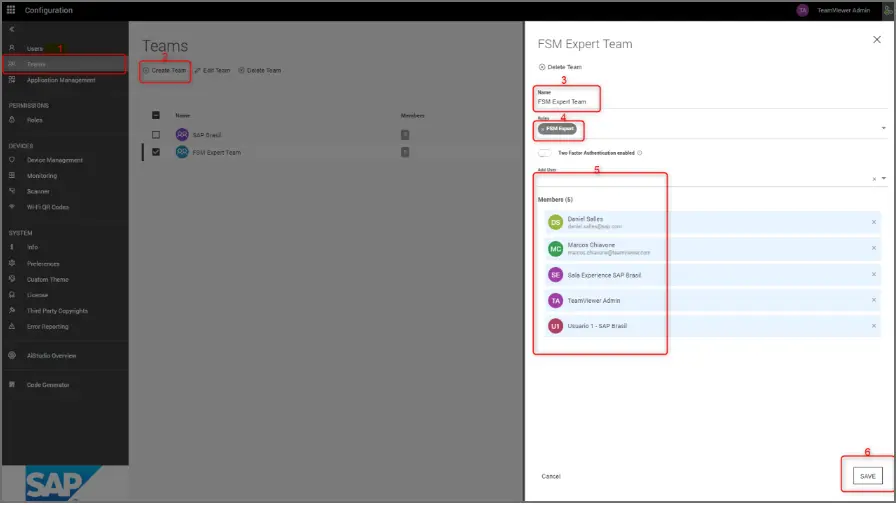896x505 pixels.
Task: Click the Name column header
Action: click(182, 115)
